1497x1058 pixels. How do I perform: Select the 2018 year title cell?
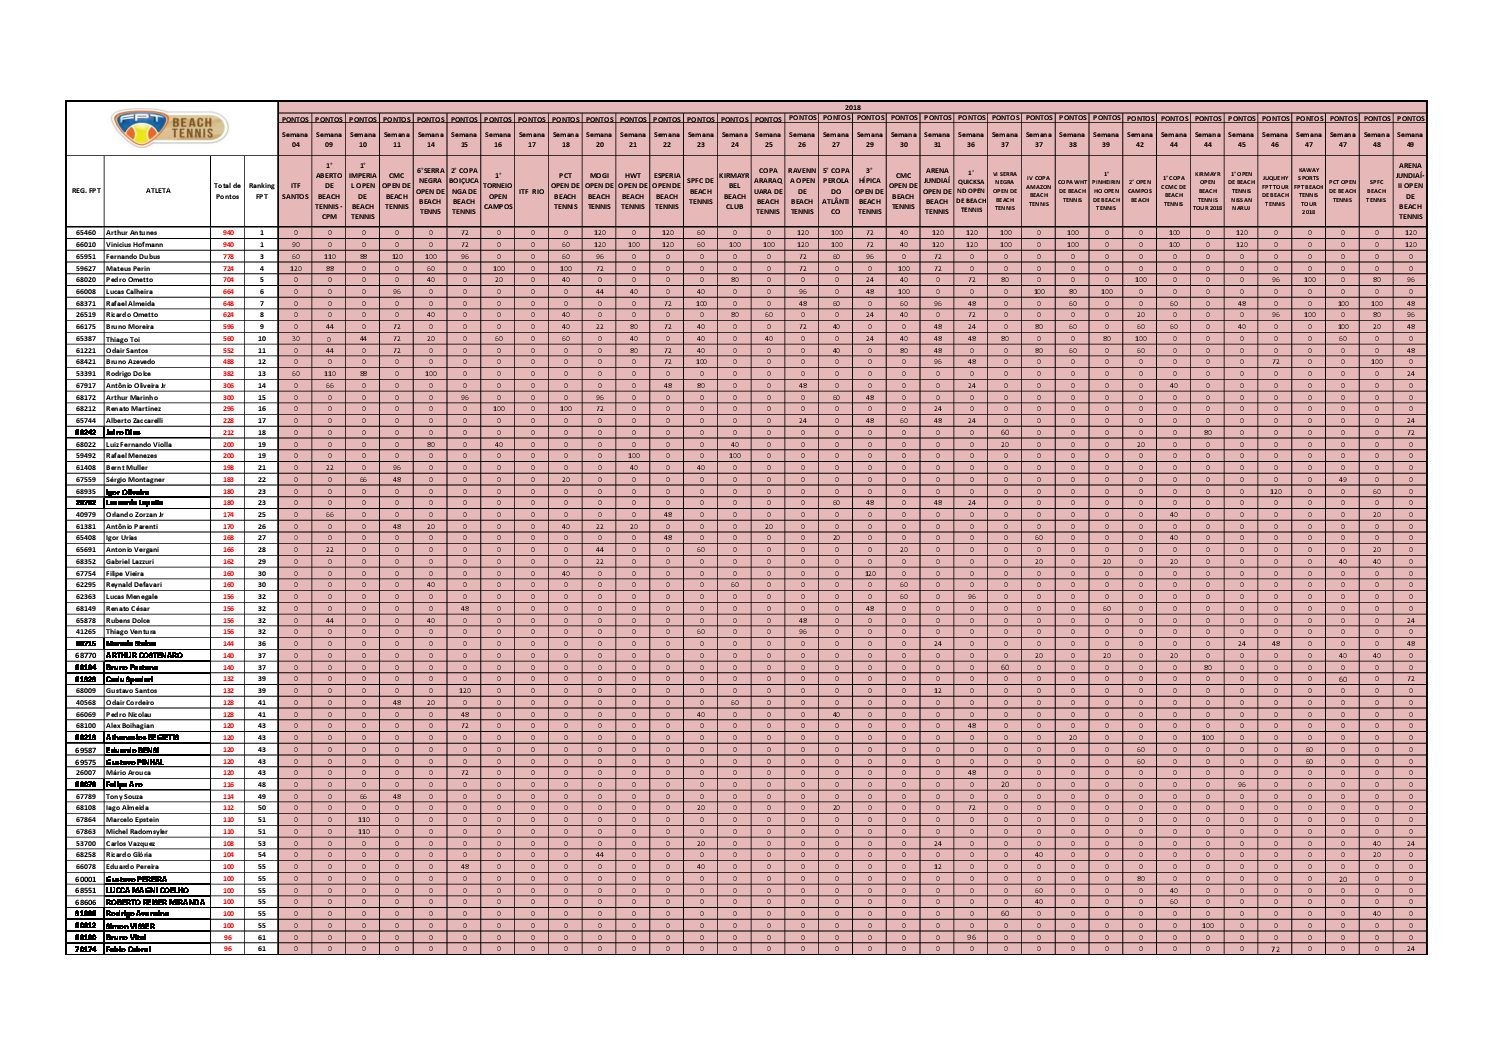(x=852, y=107)
